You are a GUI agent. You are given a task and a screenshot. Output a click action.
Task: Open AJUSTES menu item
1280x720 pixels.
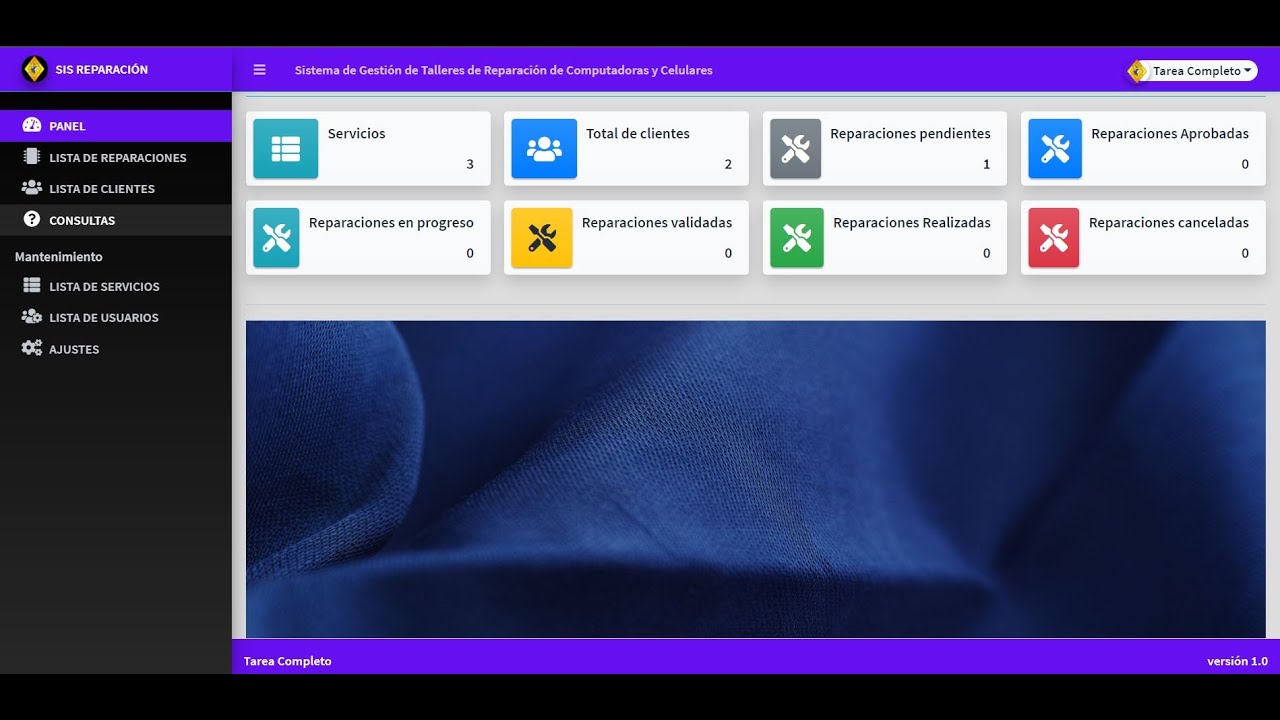coord(116,349)
